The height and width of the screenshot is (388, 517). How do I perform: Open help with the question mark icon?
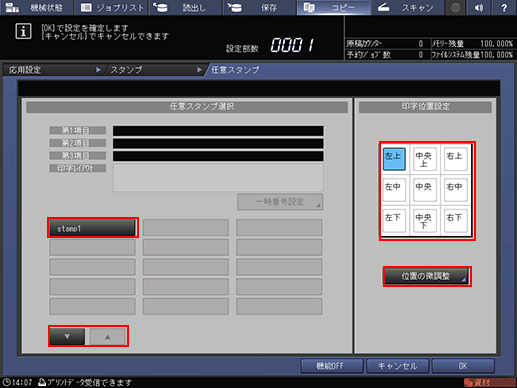[x=504, y=7]
